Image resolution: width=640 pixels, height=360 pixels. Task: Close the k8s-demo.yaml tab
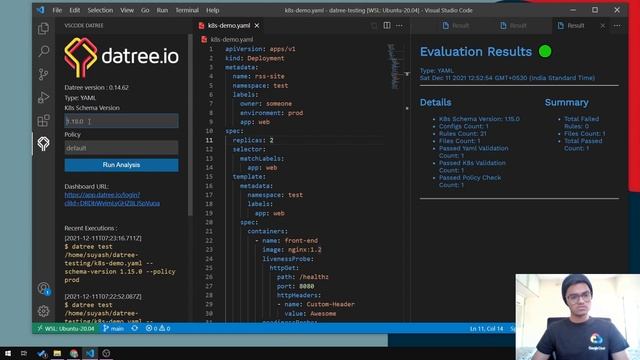point(257,25)
